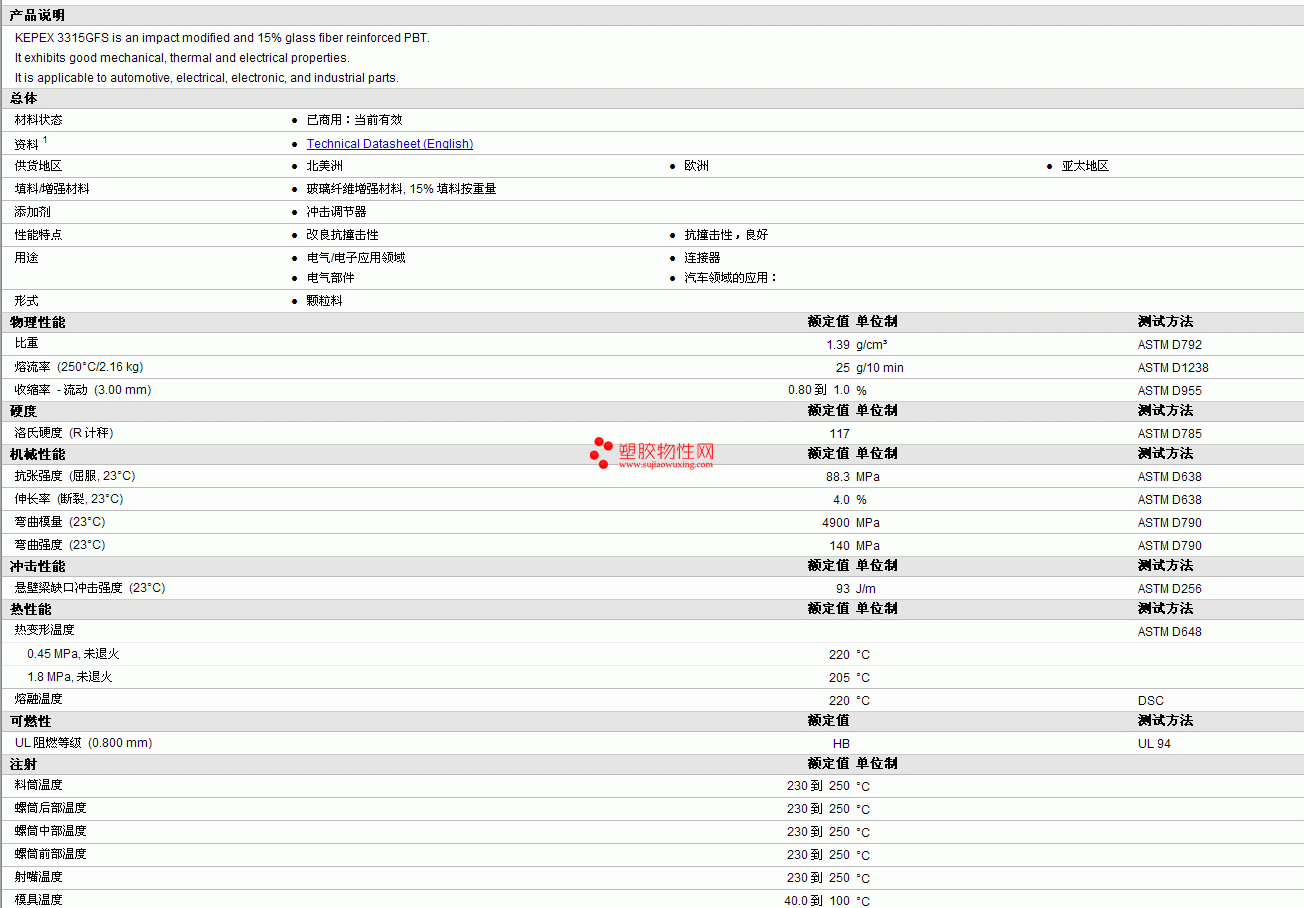Select '抗张强度 (屈服, 23°C)' label
The image size is (1304, 908).
click(x=75, y=476)
